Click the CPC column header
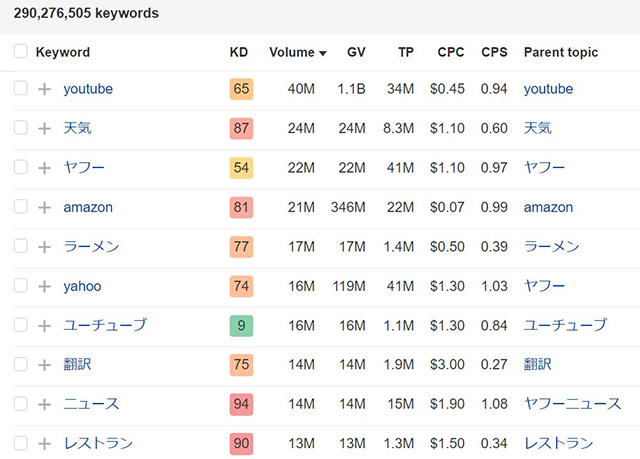This screenshot has height=459, width=640. point(451,52)
